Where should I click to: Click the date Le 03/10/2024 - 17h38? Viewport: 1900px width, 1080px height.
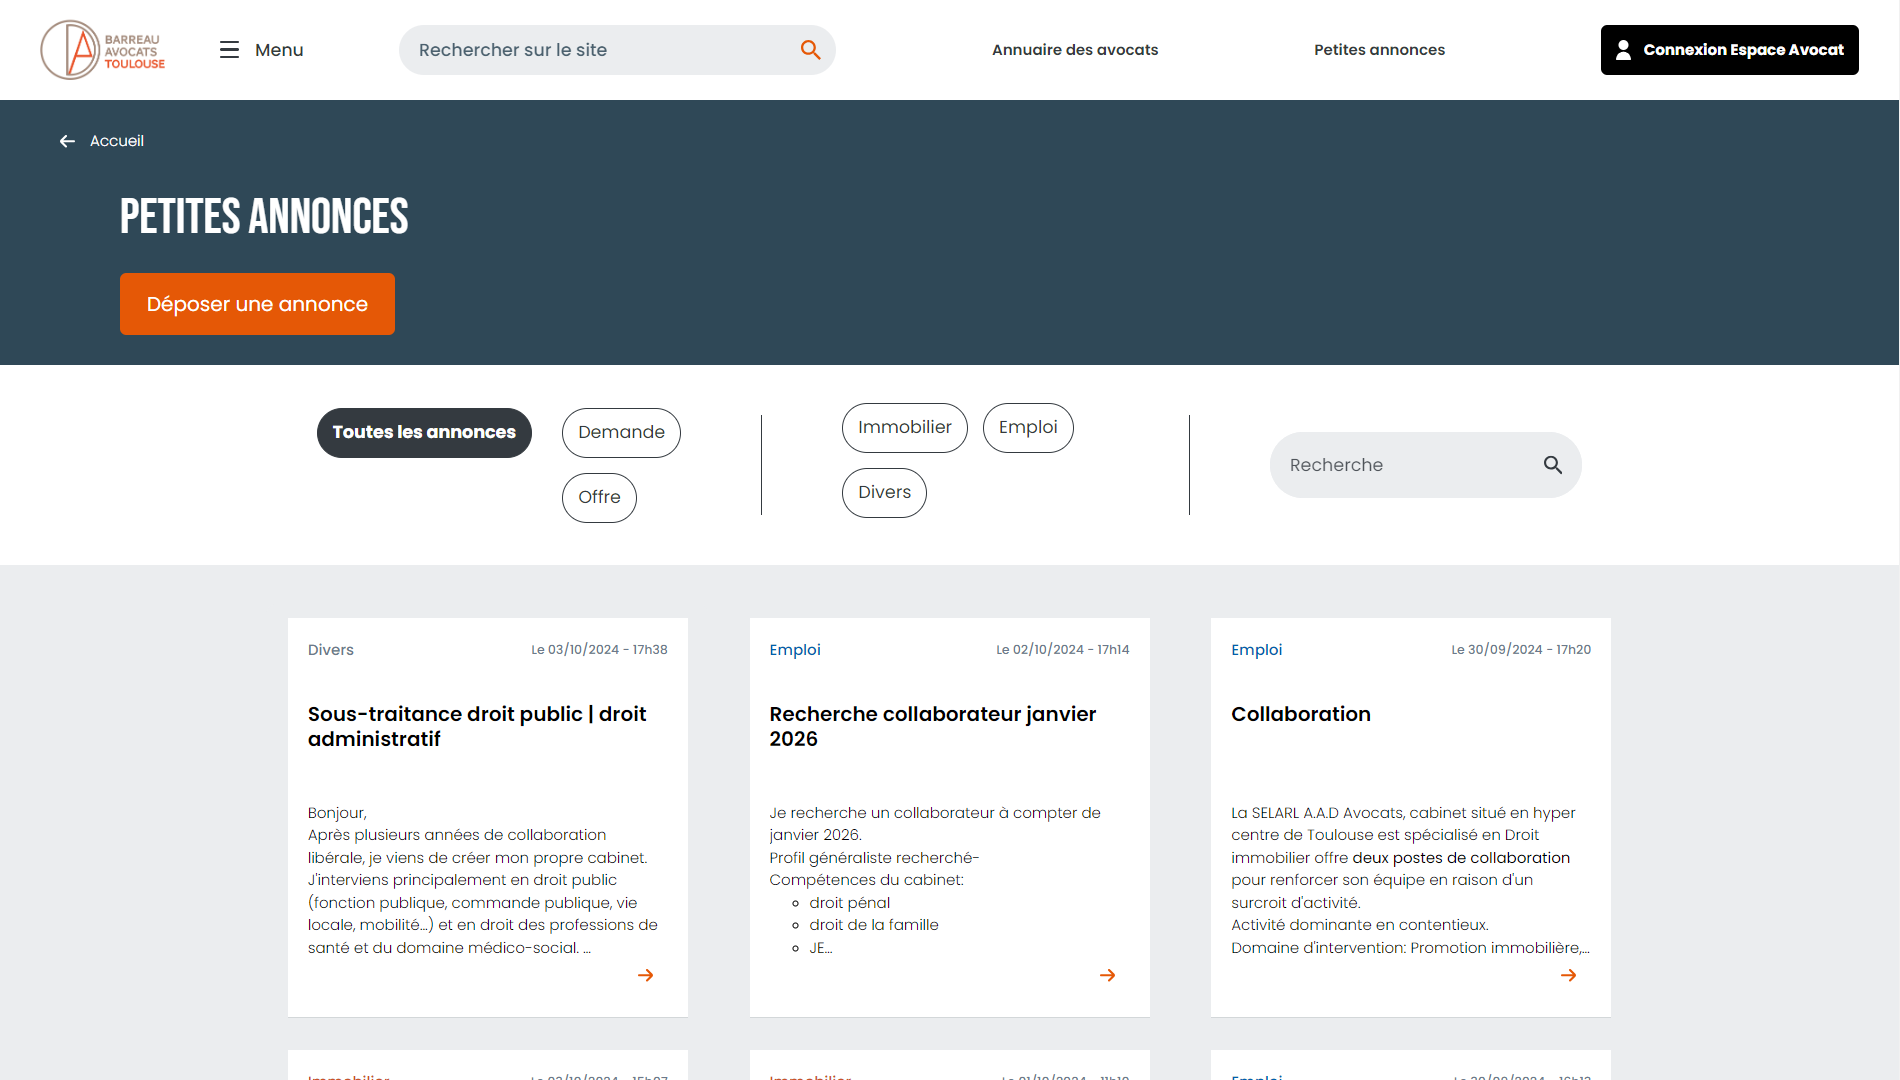coord(599,650)
